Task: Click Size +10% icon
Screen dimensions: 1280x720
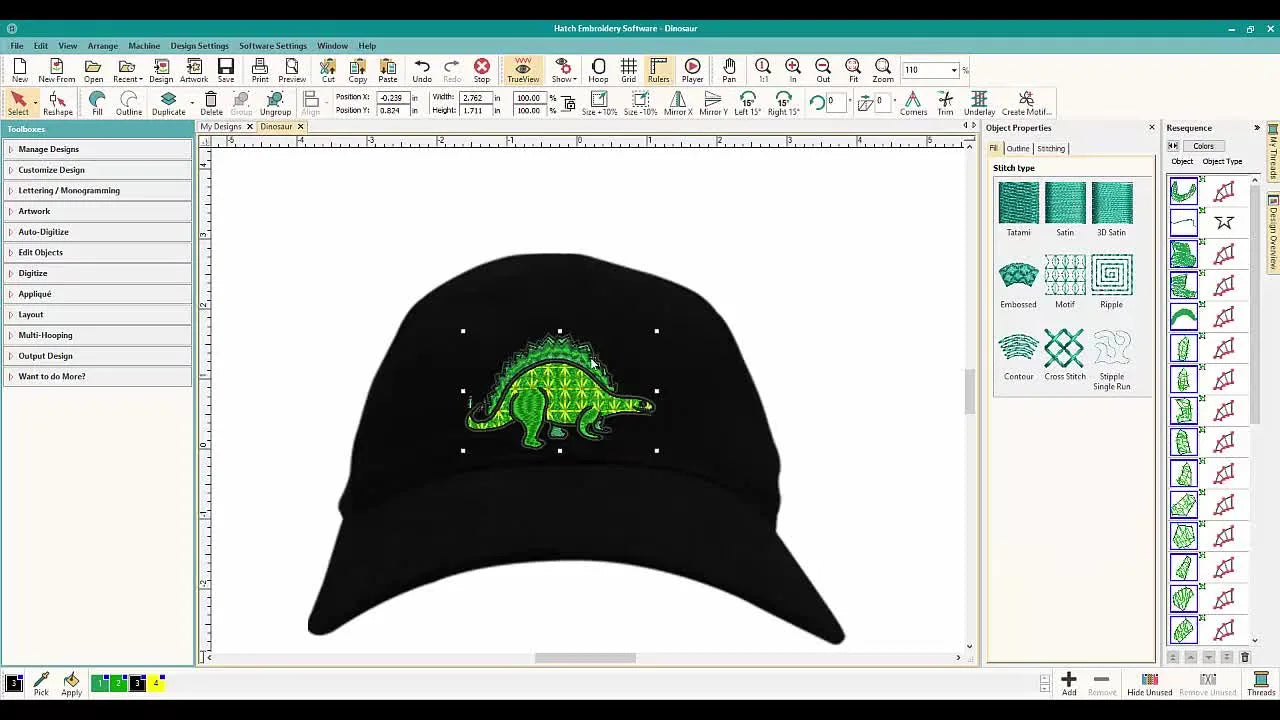Action: click(599, 103)
